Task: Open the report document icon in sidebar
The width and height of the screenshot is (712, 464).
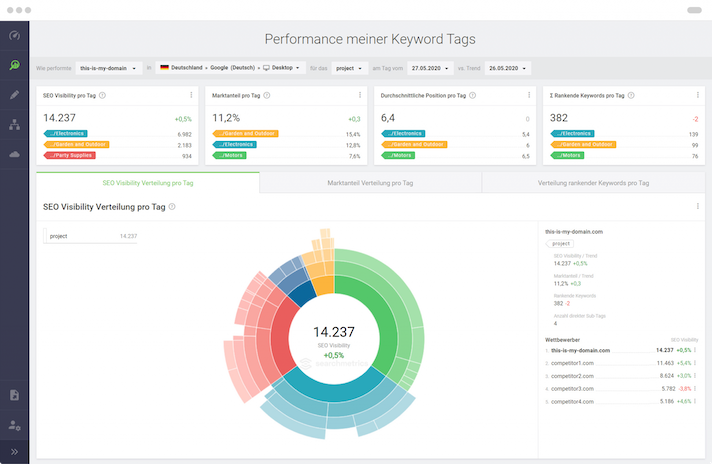Action: pyautogui.click(x=14, y=395)
